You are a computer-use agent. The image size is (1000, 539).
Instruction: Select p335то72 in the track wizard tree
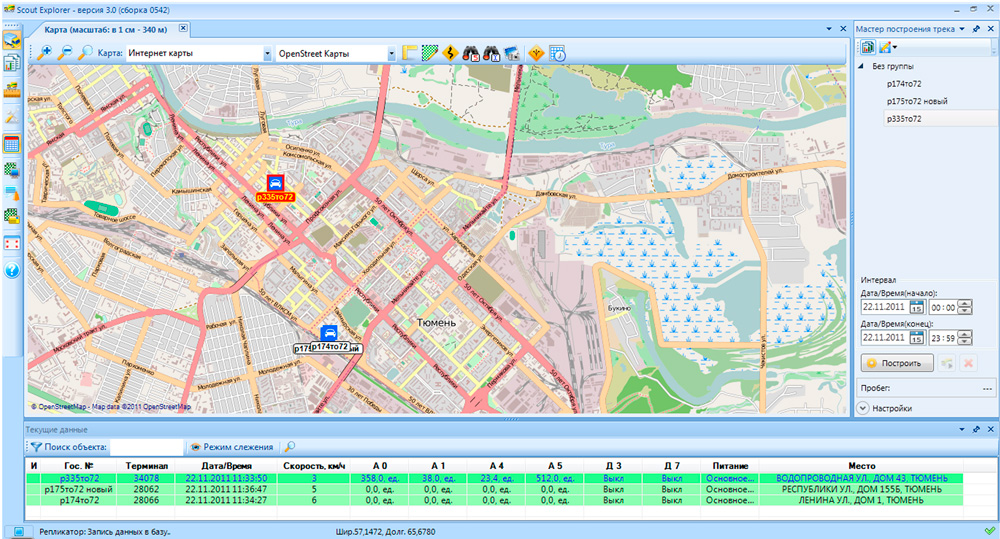[x=904, y=119]
